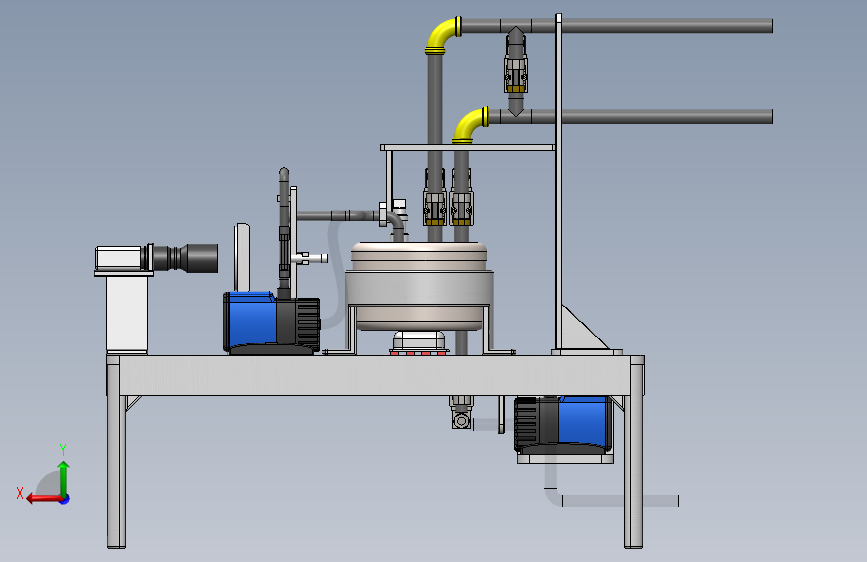Click the red X label beside the triad
This screenshot has width=867, height=562.
[20, 493]
